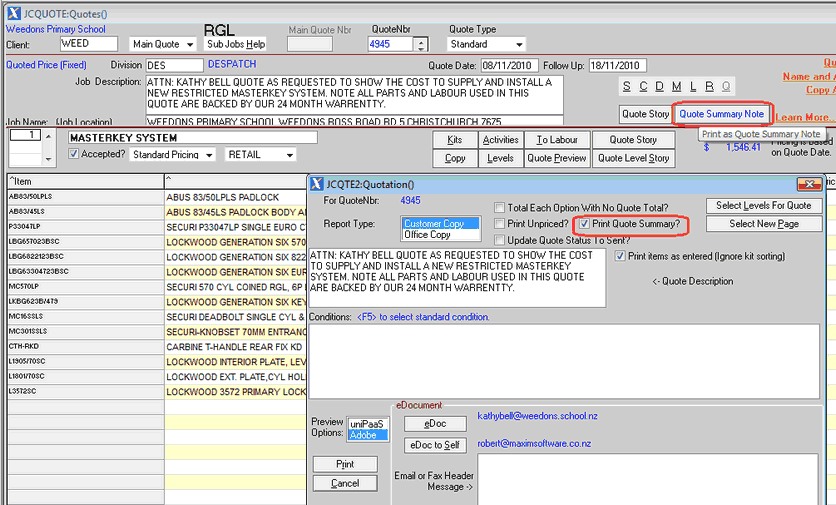Click the 'M' letter shortcut button

(x=677, y=86)
